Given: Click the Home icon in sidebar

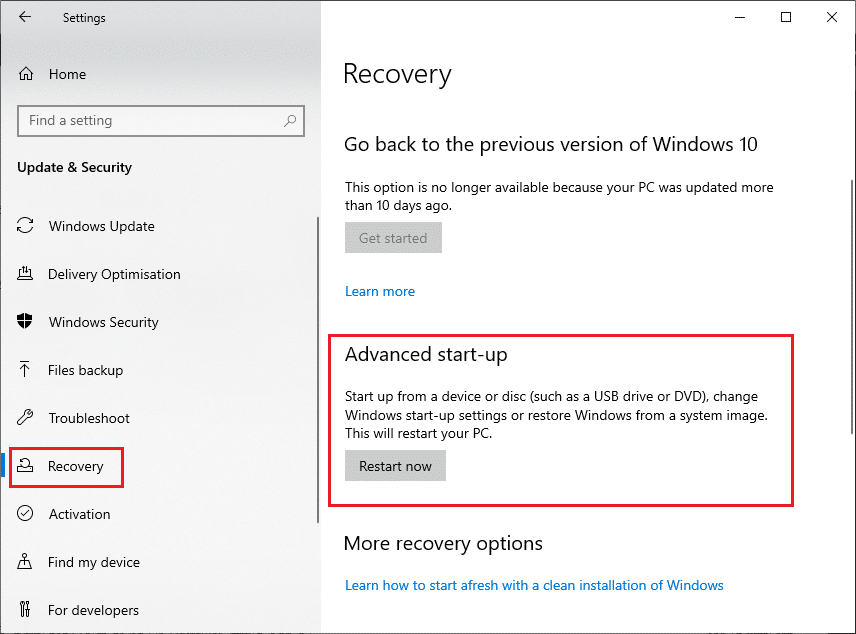Looking at the screenshot, I should 27,74.
